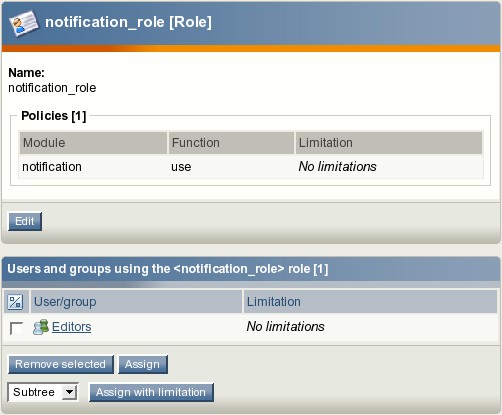Click the Function column header

tap(231, 143)
